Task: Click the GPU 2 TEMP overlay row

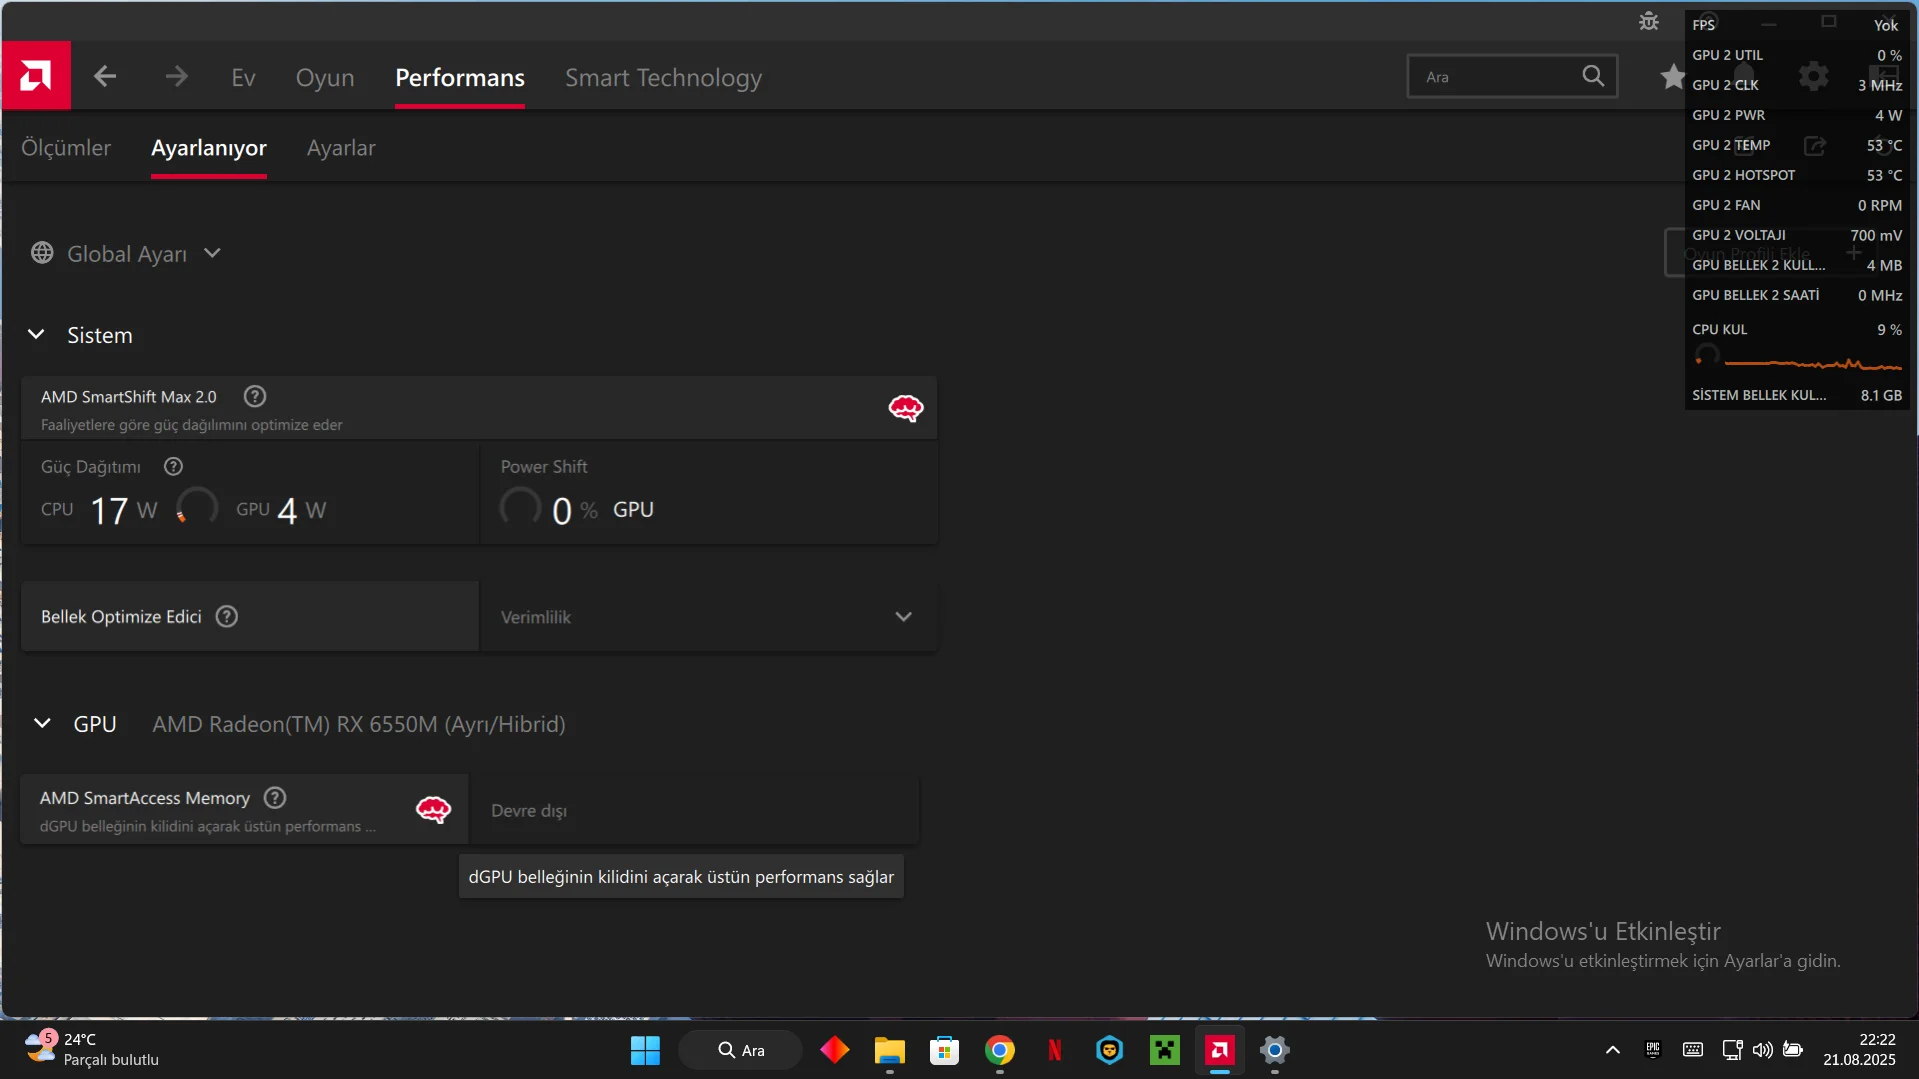Action: (1797, 145)
